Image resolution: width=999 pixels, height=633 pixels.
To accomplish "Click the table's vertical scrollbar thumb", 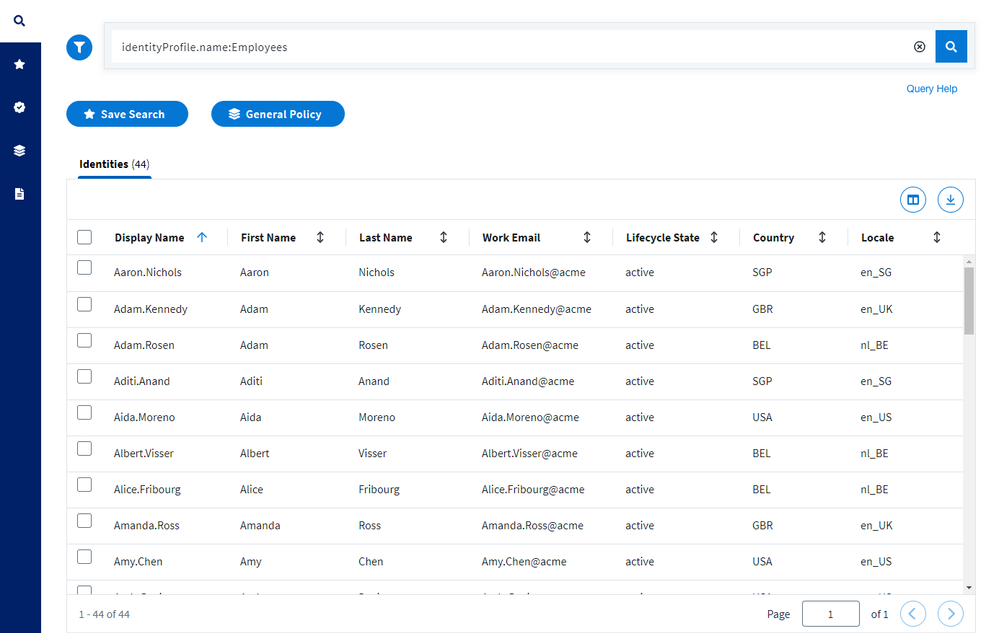I will point(968,300).
